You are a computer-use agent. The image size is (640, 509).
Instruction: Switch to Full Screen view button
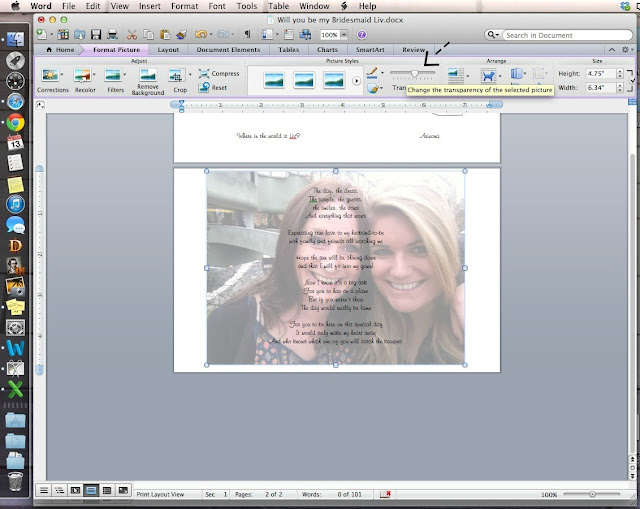click(x=123, y=490)
